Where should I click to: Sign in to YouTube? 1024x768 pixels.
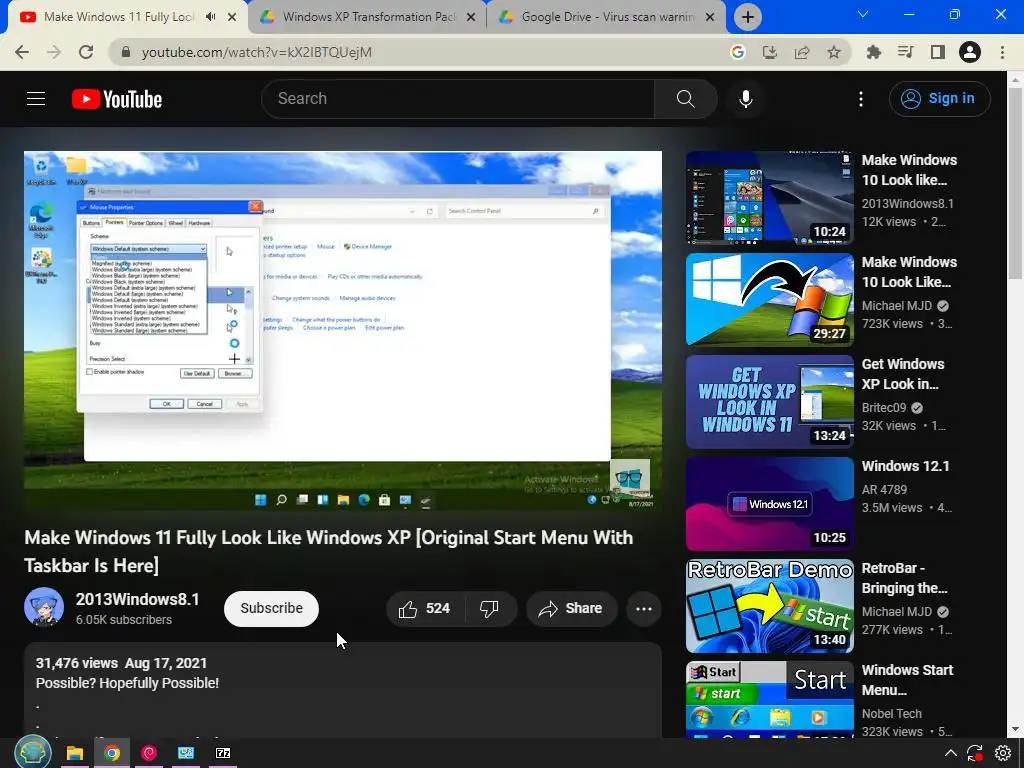[x=939, y=99]
